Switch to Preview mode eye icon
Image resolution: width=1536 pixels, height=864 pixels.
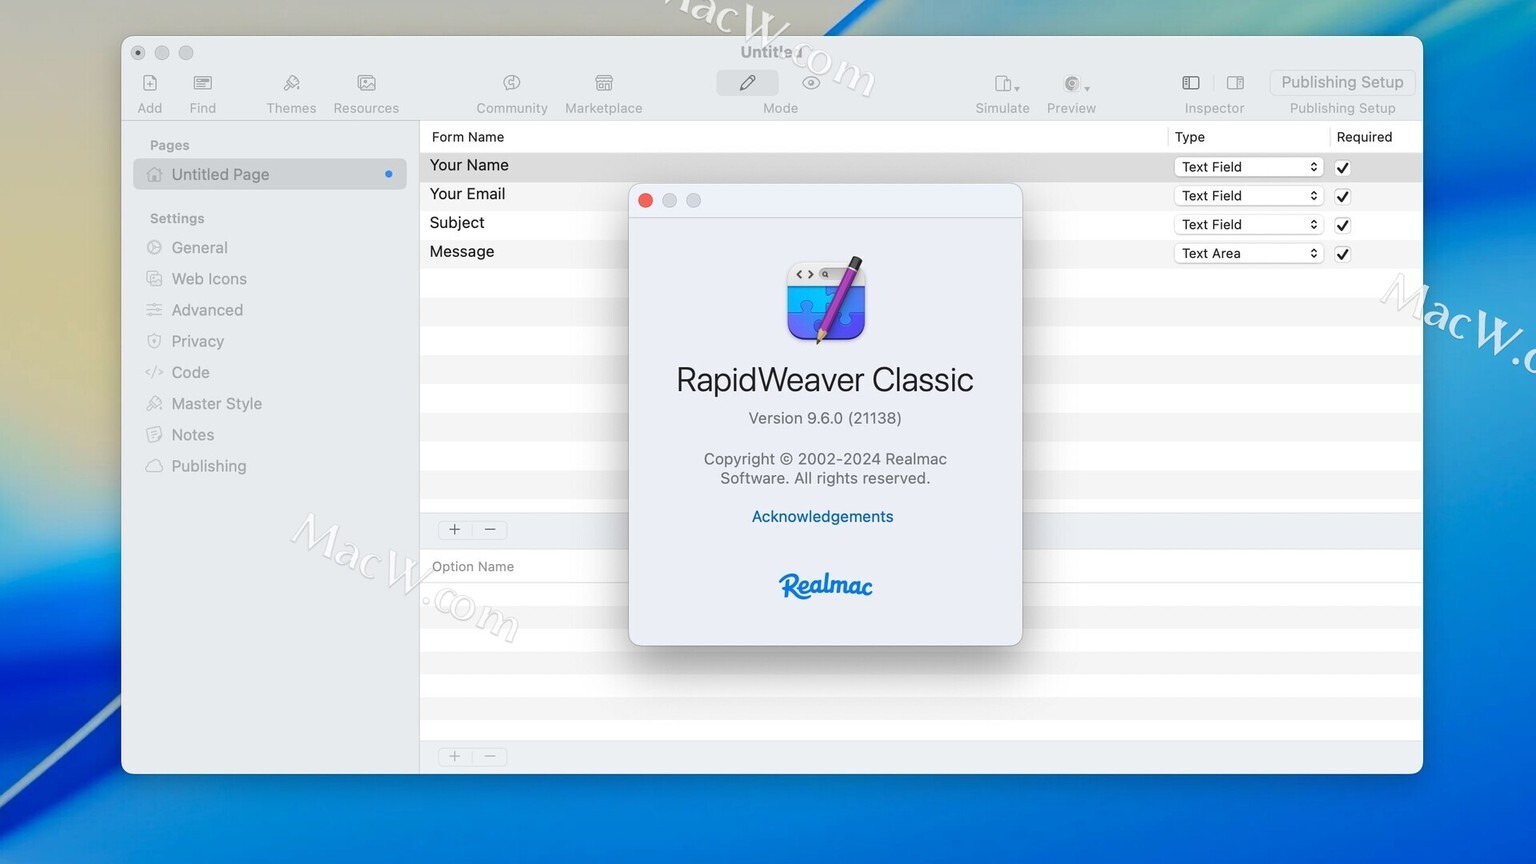[811, 83]
